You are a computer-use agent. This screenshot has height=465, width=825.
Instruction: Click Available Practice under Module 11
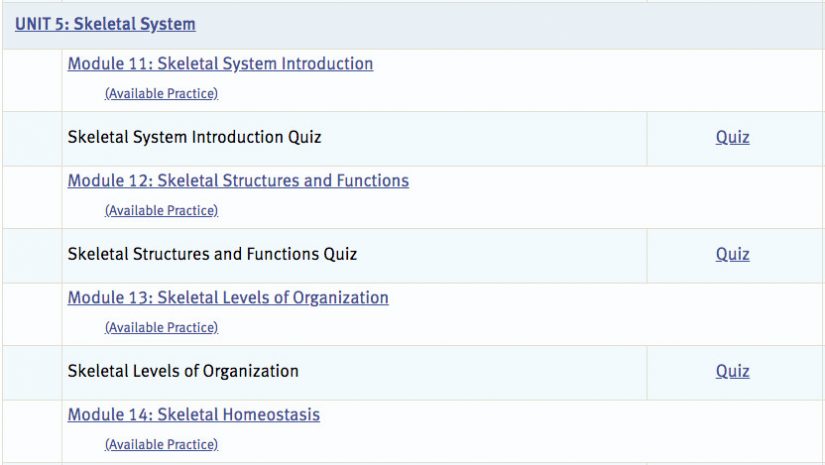pos(161,94)
